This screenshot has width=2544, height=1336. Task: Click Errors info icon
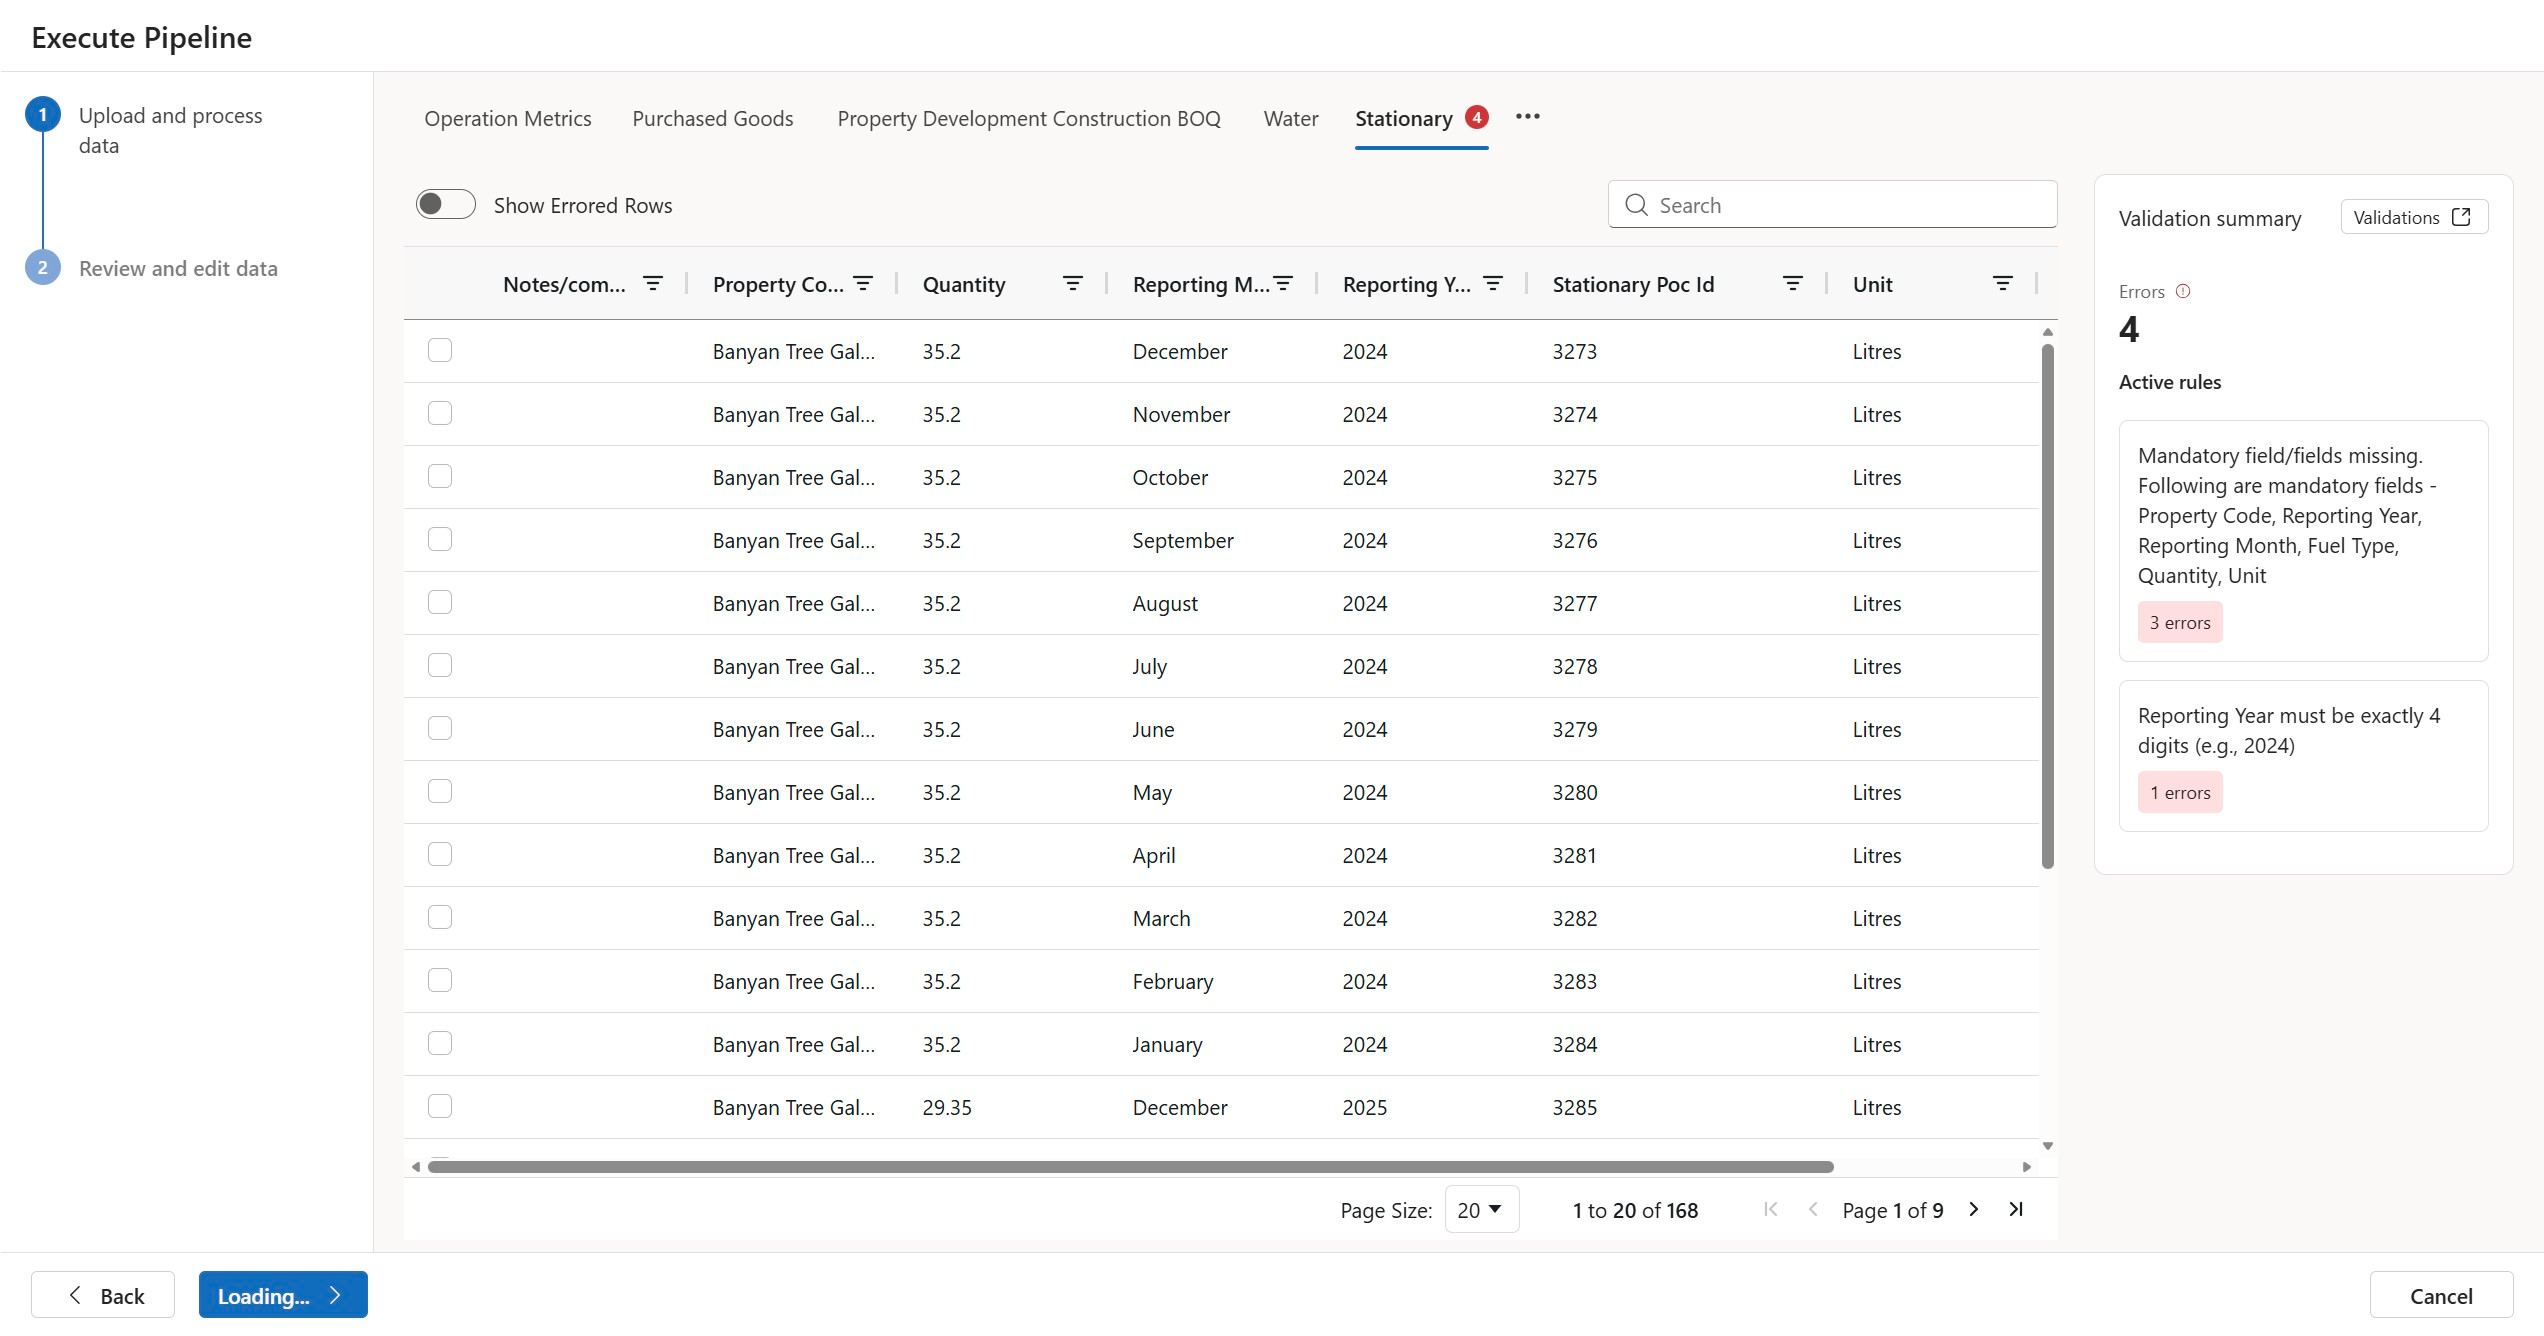point(2183,291)
